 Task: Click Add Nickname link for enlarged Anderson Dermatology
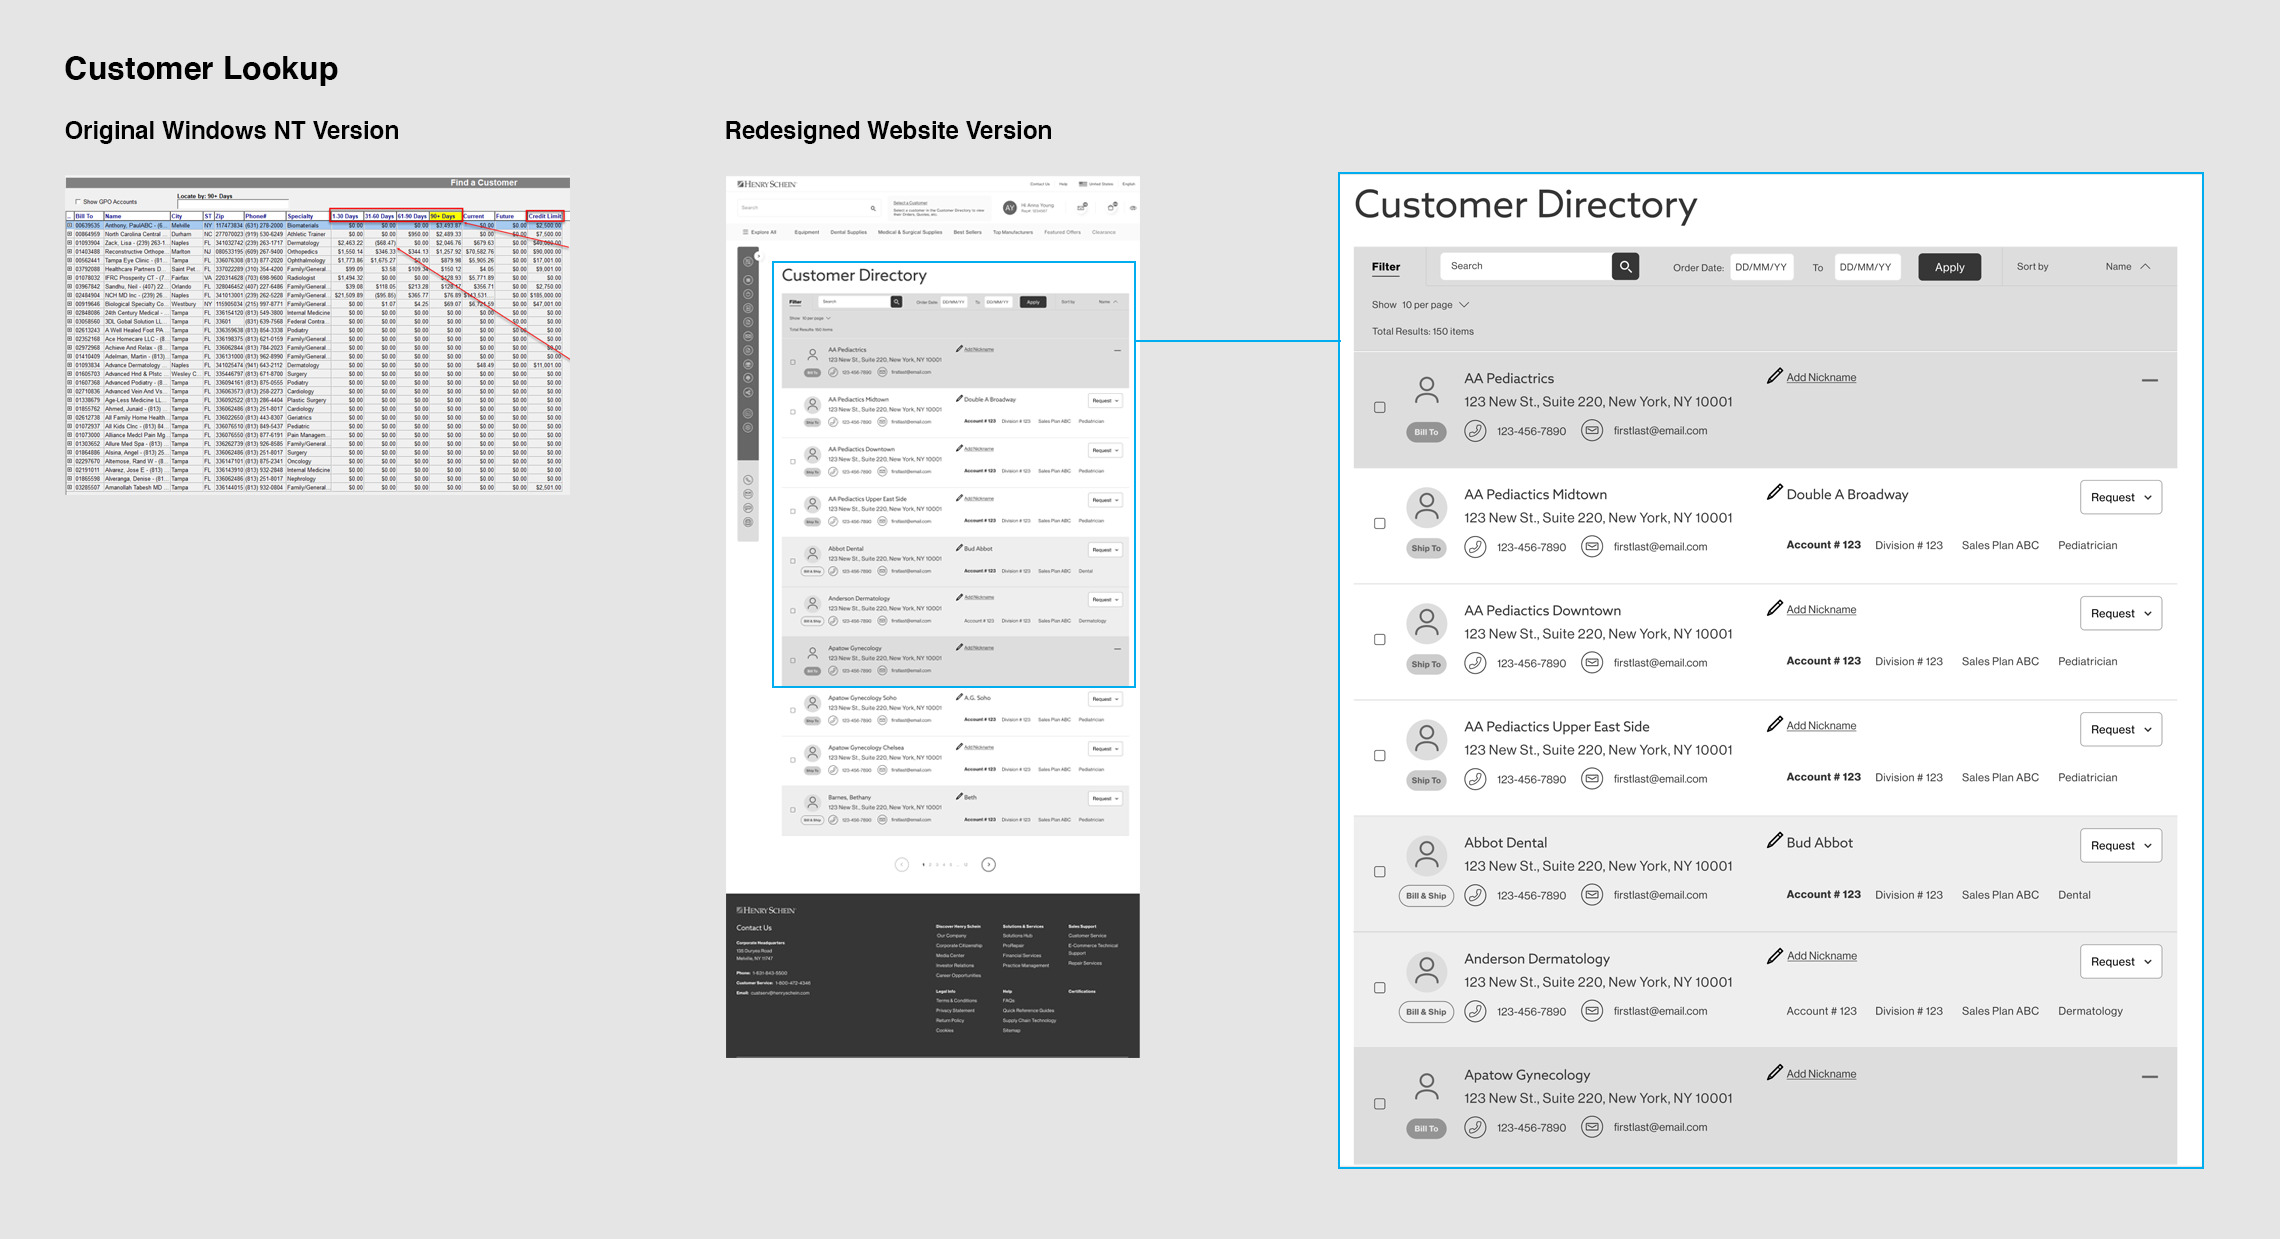coord(1821,955)
